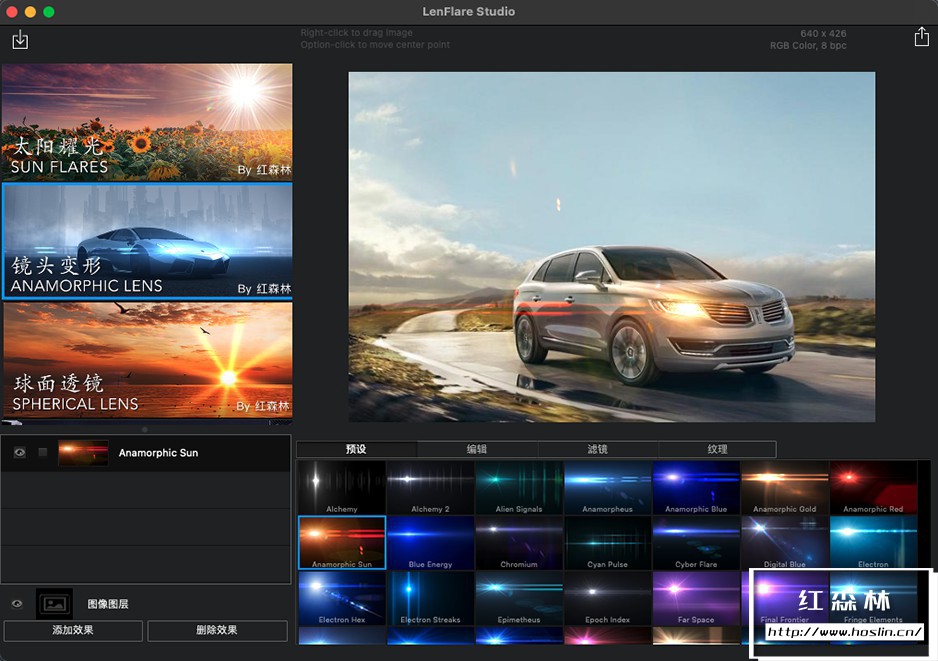Toggle visibility of the image layer
This screenshot has height=661, width=938.
tap(17, 604)
